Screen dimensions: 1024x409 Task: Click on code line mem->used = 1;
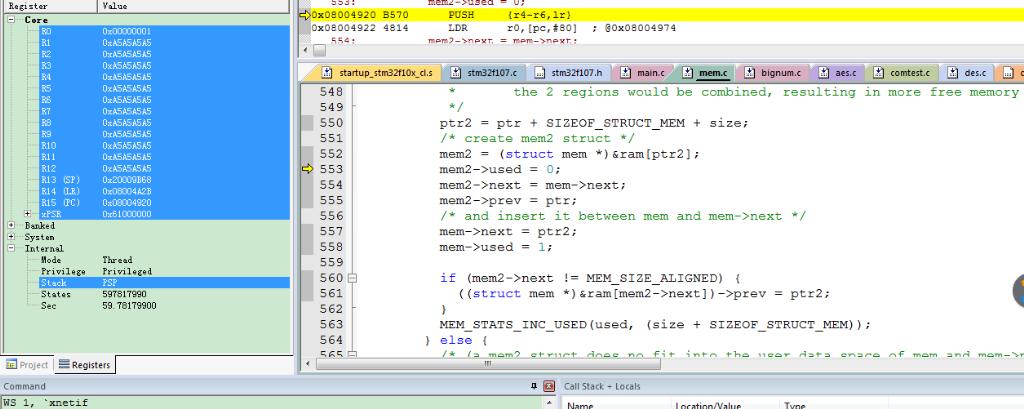pyautogui.click(x=496, y=247)
